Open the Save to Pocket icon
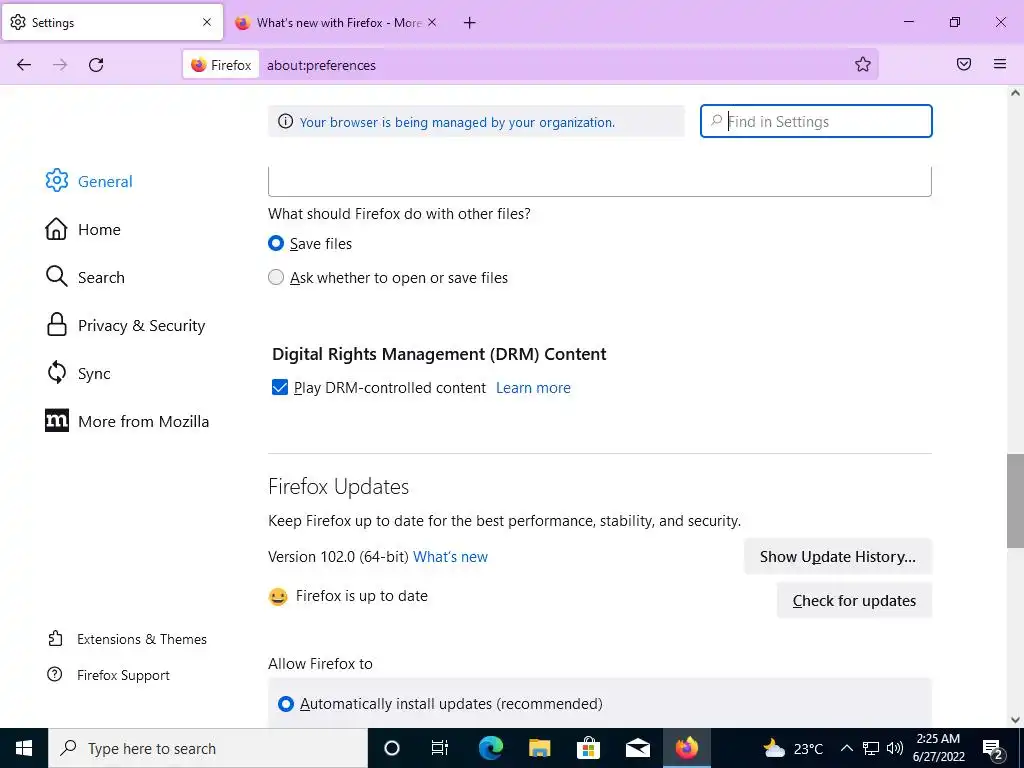 [x=964, y=65]
